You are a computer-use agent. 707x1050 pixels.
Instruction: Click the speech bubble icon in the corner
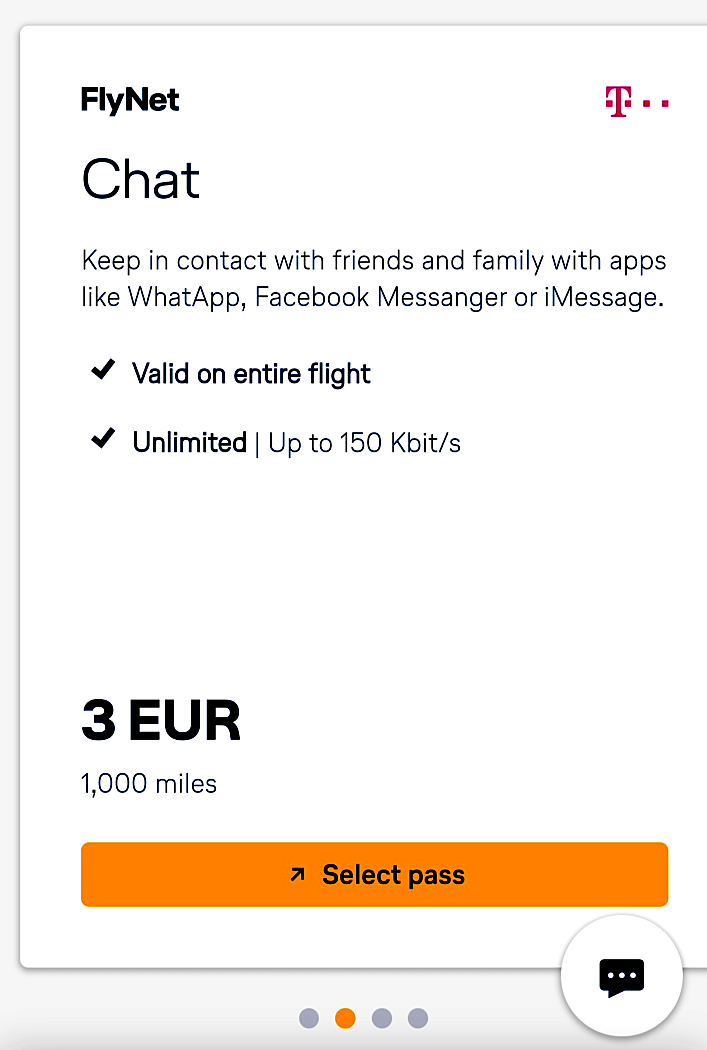[621, 976]
